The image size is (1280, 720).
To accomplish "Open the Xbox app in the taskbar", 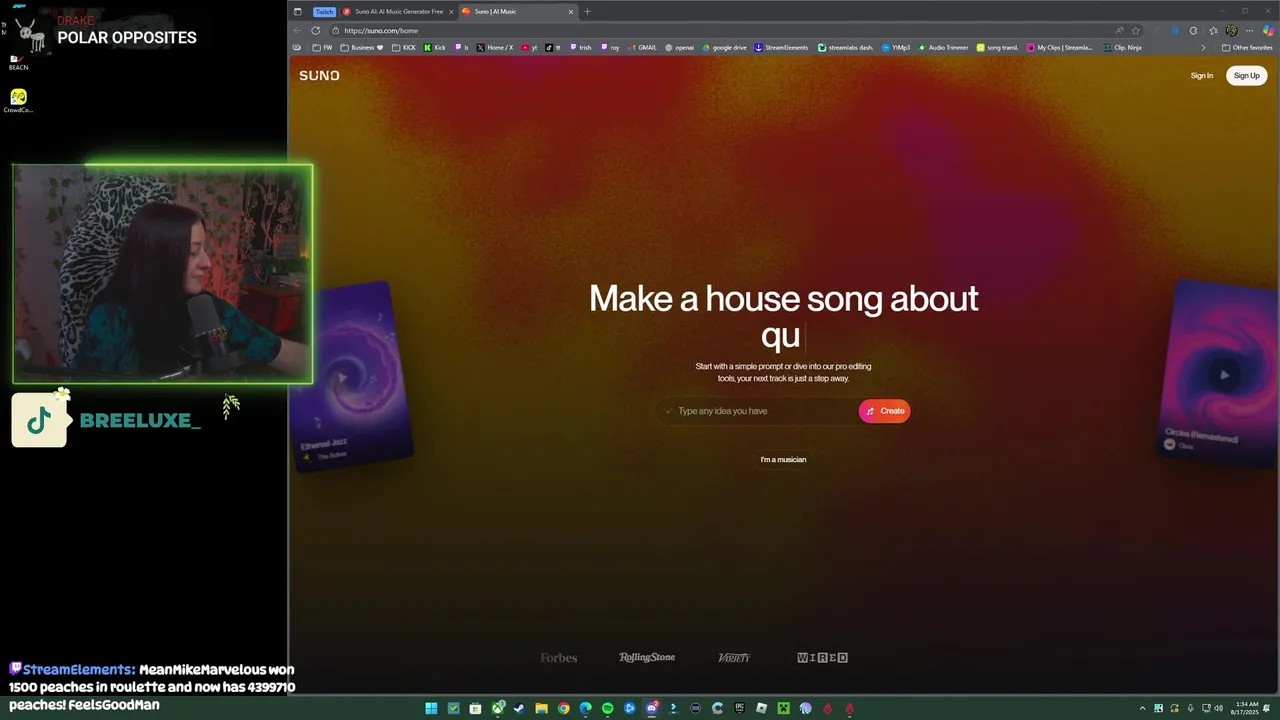I will 497,708.
